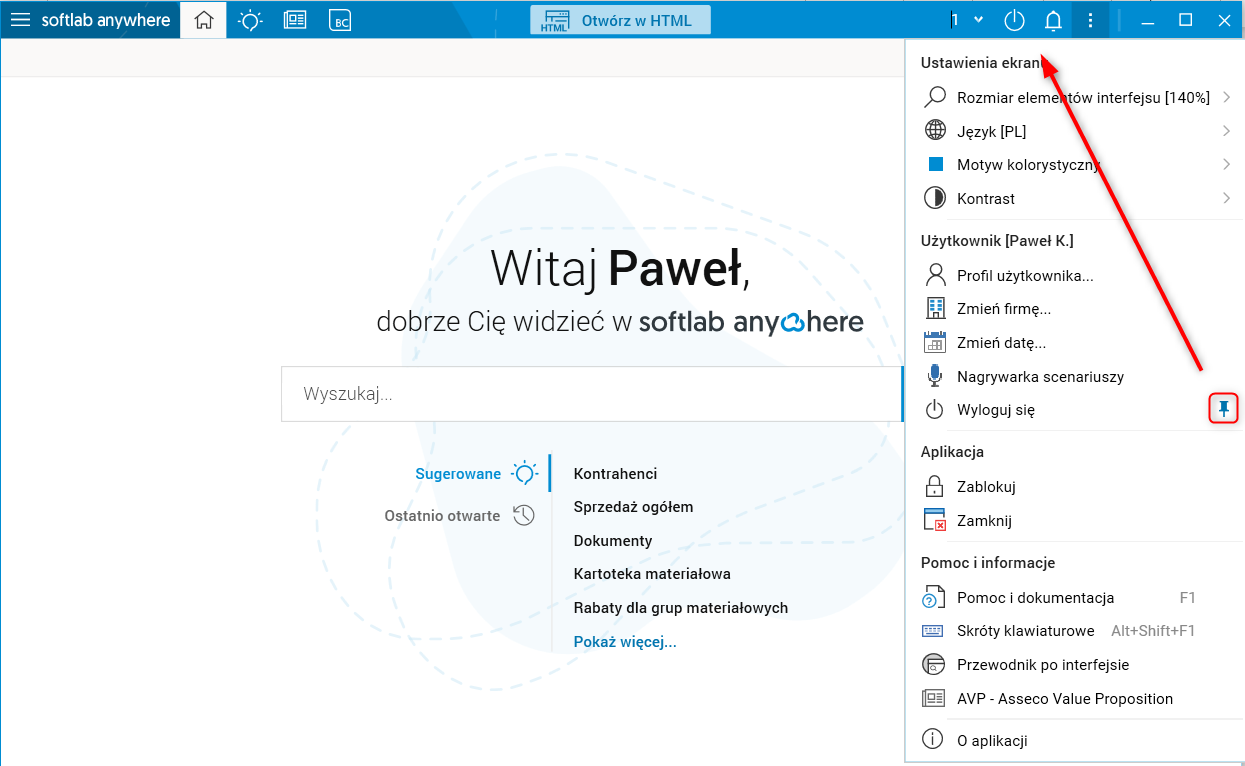Click the microphone icon for Nagrywarka scenariuszy
This screenshot has height=766, width=1245.
935,376
